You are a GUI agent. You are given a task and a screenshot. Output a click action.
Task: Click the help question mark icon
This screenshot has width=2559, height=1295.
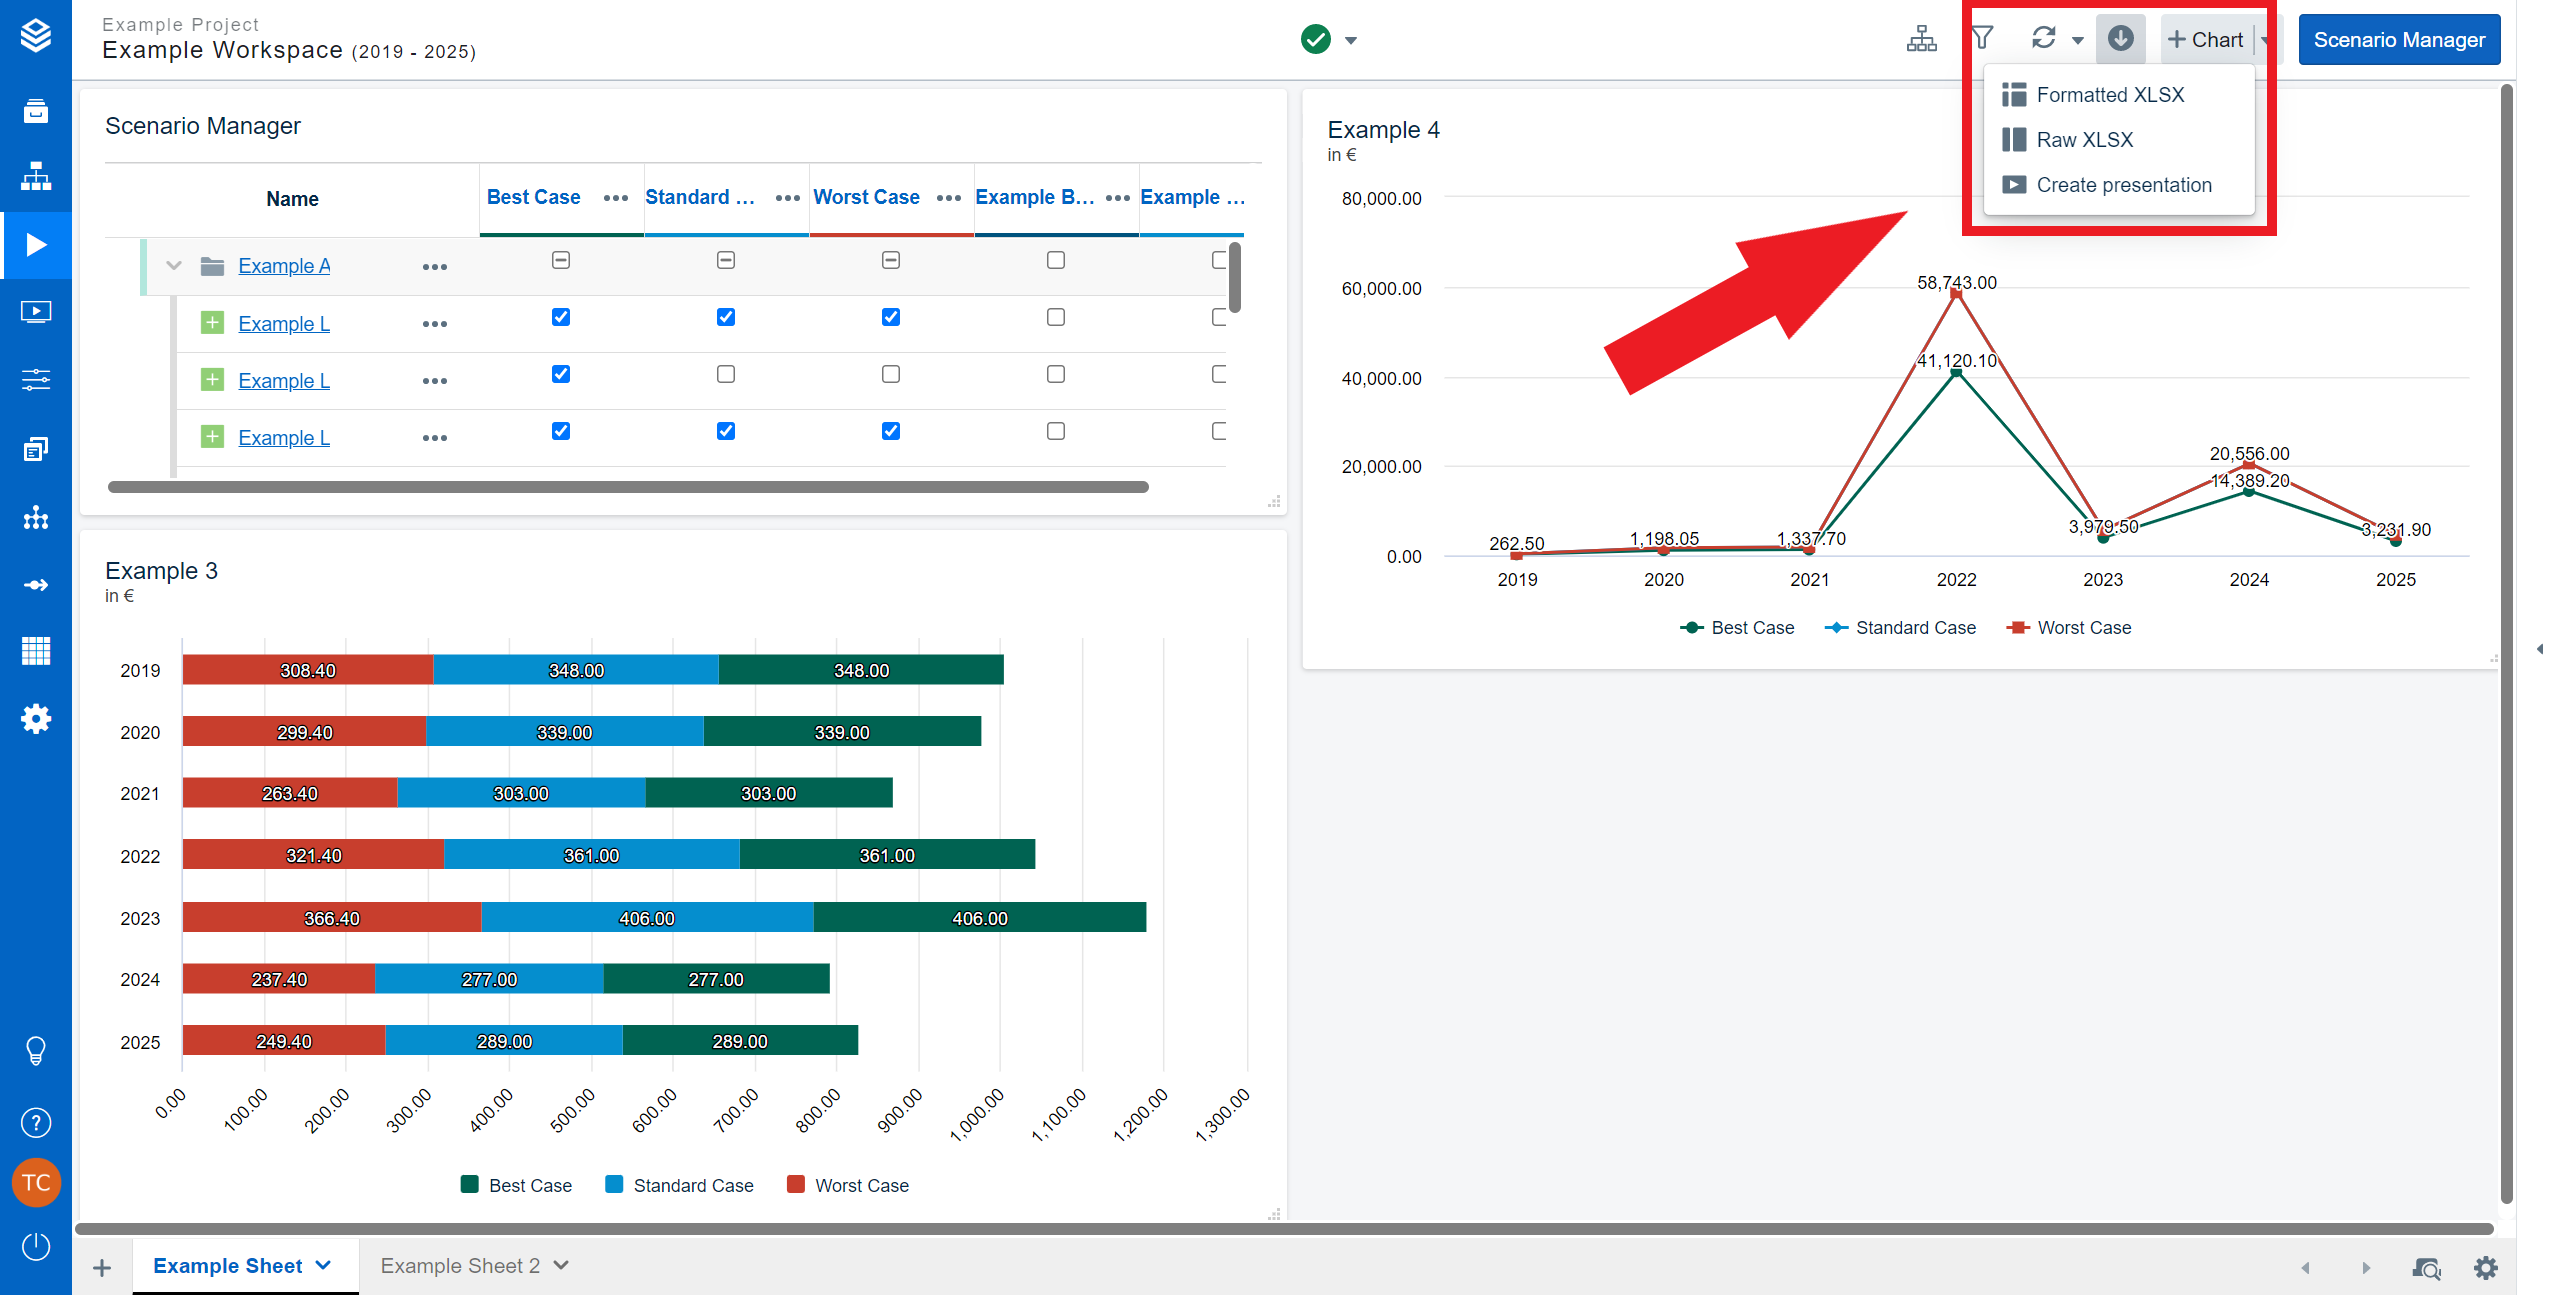[x=36, y=1123]
